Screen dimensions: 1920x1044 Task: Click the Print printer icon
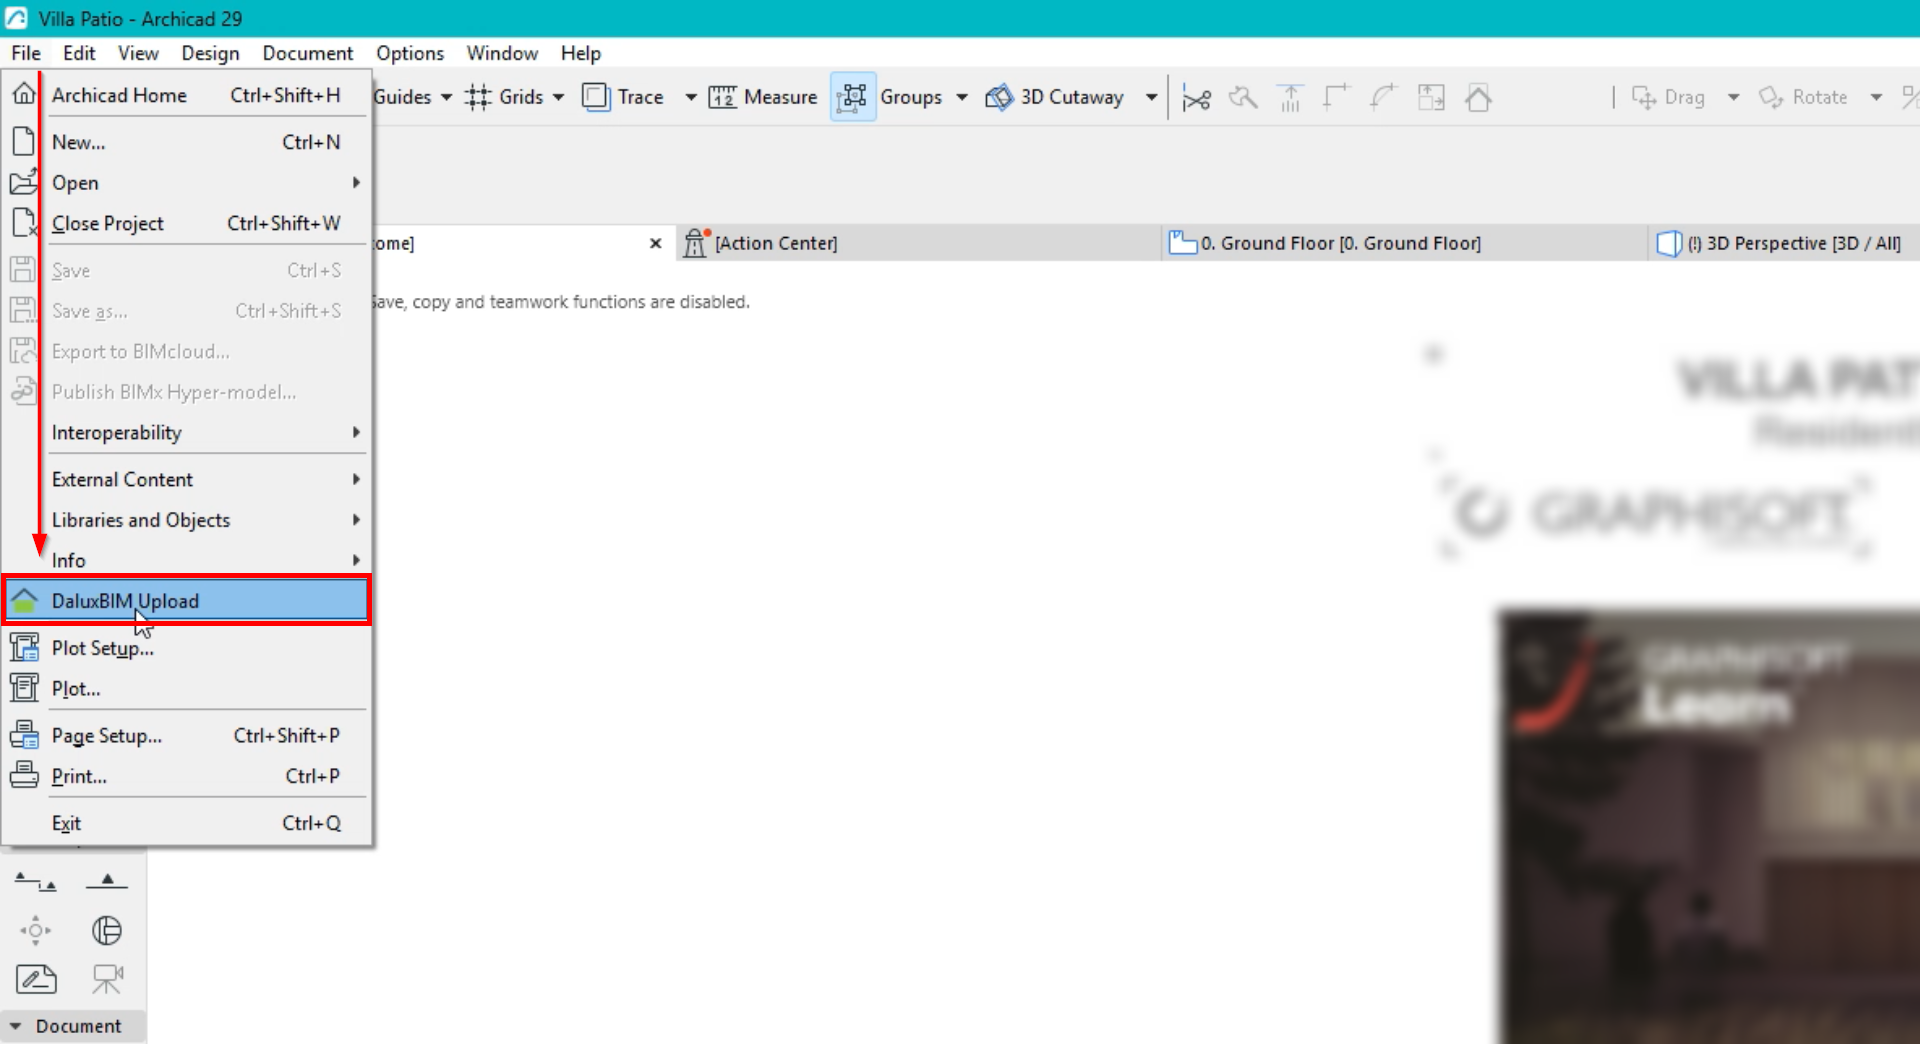pyautogui.click(x=24, y=775)
